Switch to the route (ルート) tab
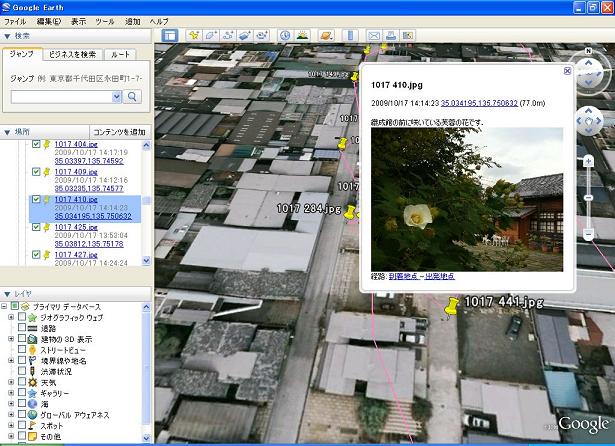 (120, 54)
